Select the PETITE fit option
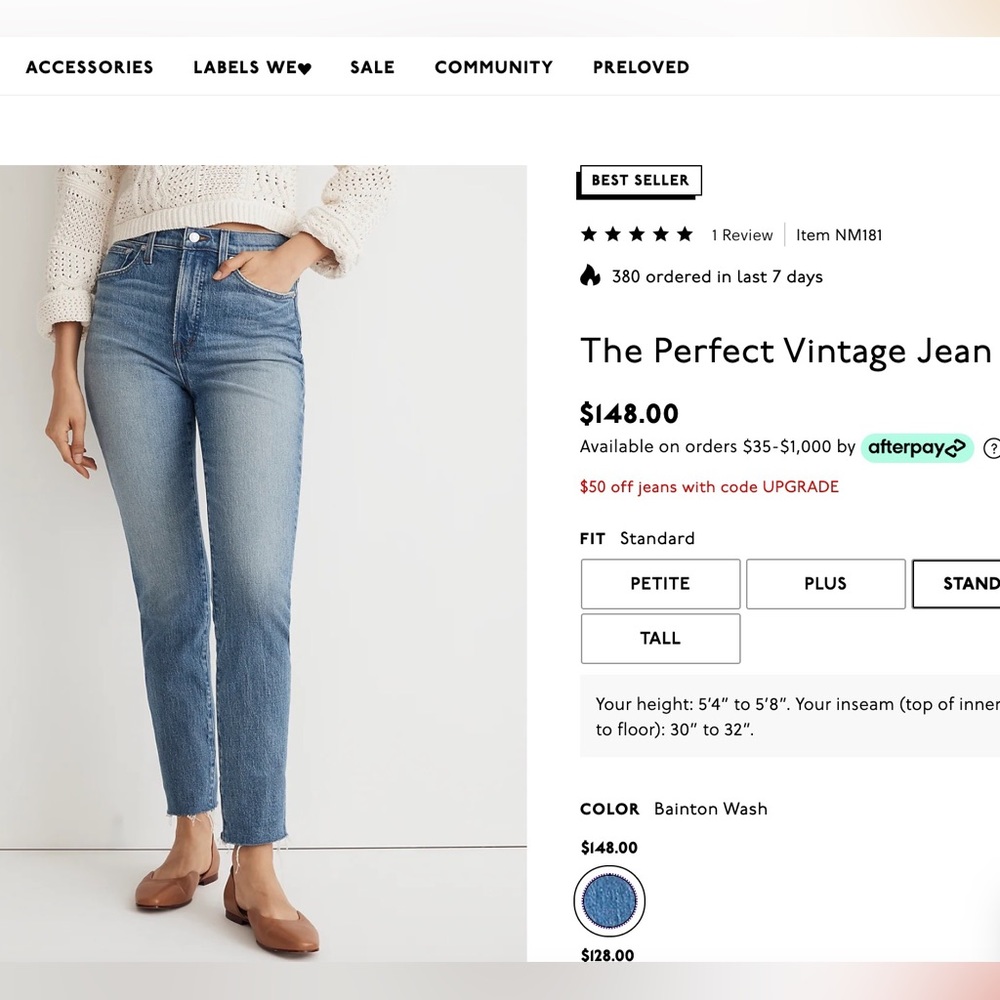1000x1000 pixels. click(659, 584)
